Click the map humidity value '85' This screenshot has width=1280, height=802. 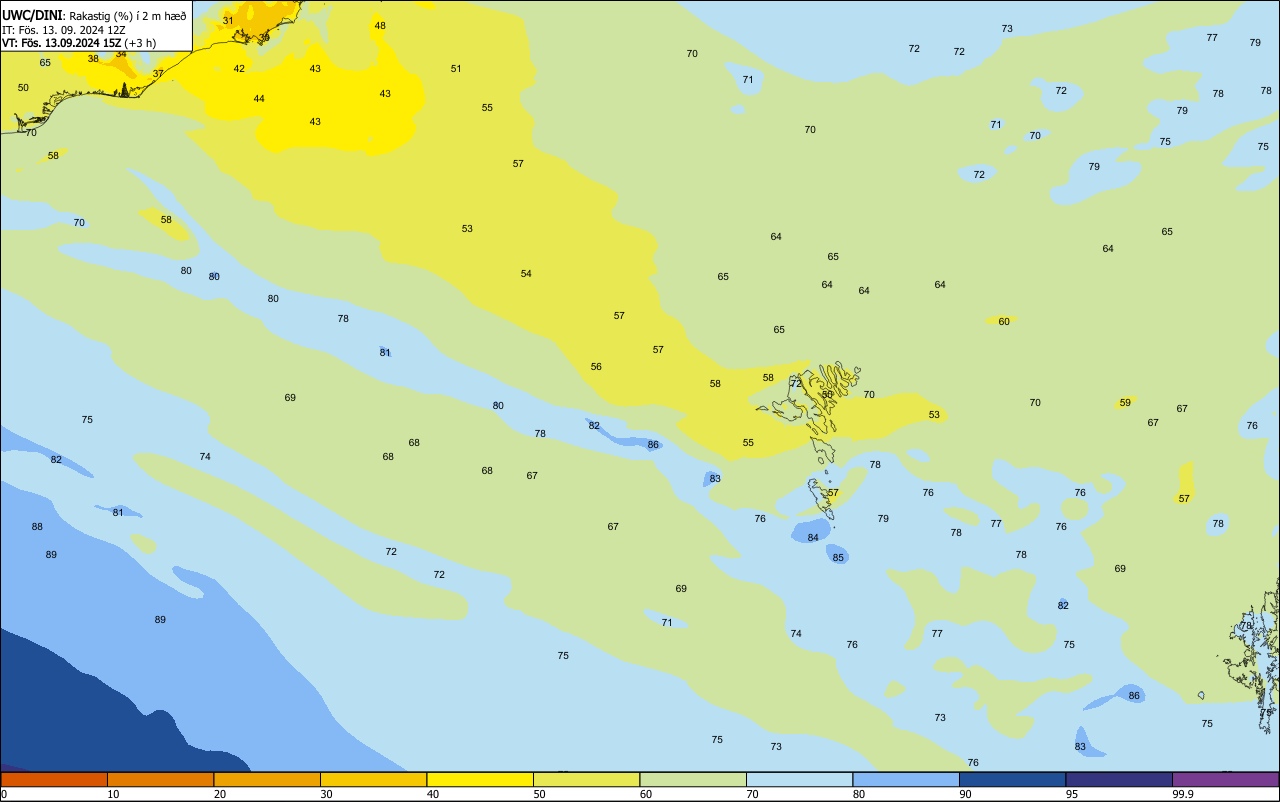coord(838,557)
